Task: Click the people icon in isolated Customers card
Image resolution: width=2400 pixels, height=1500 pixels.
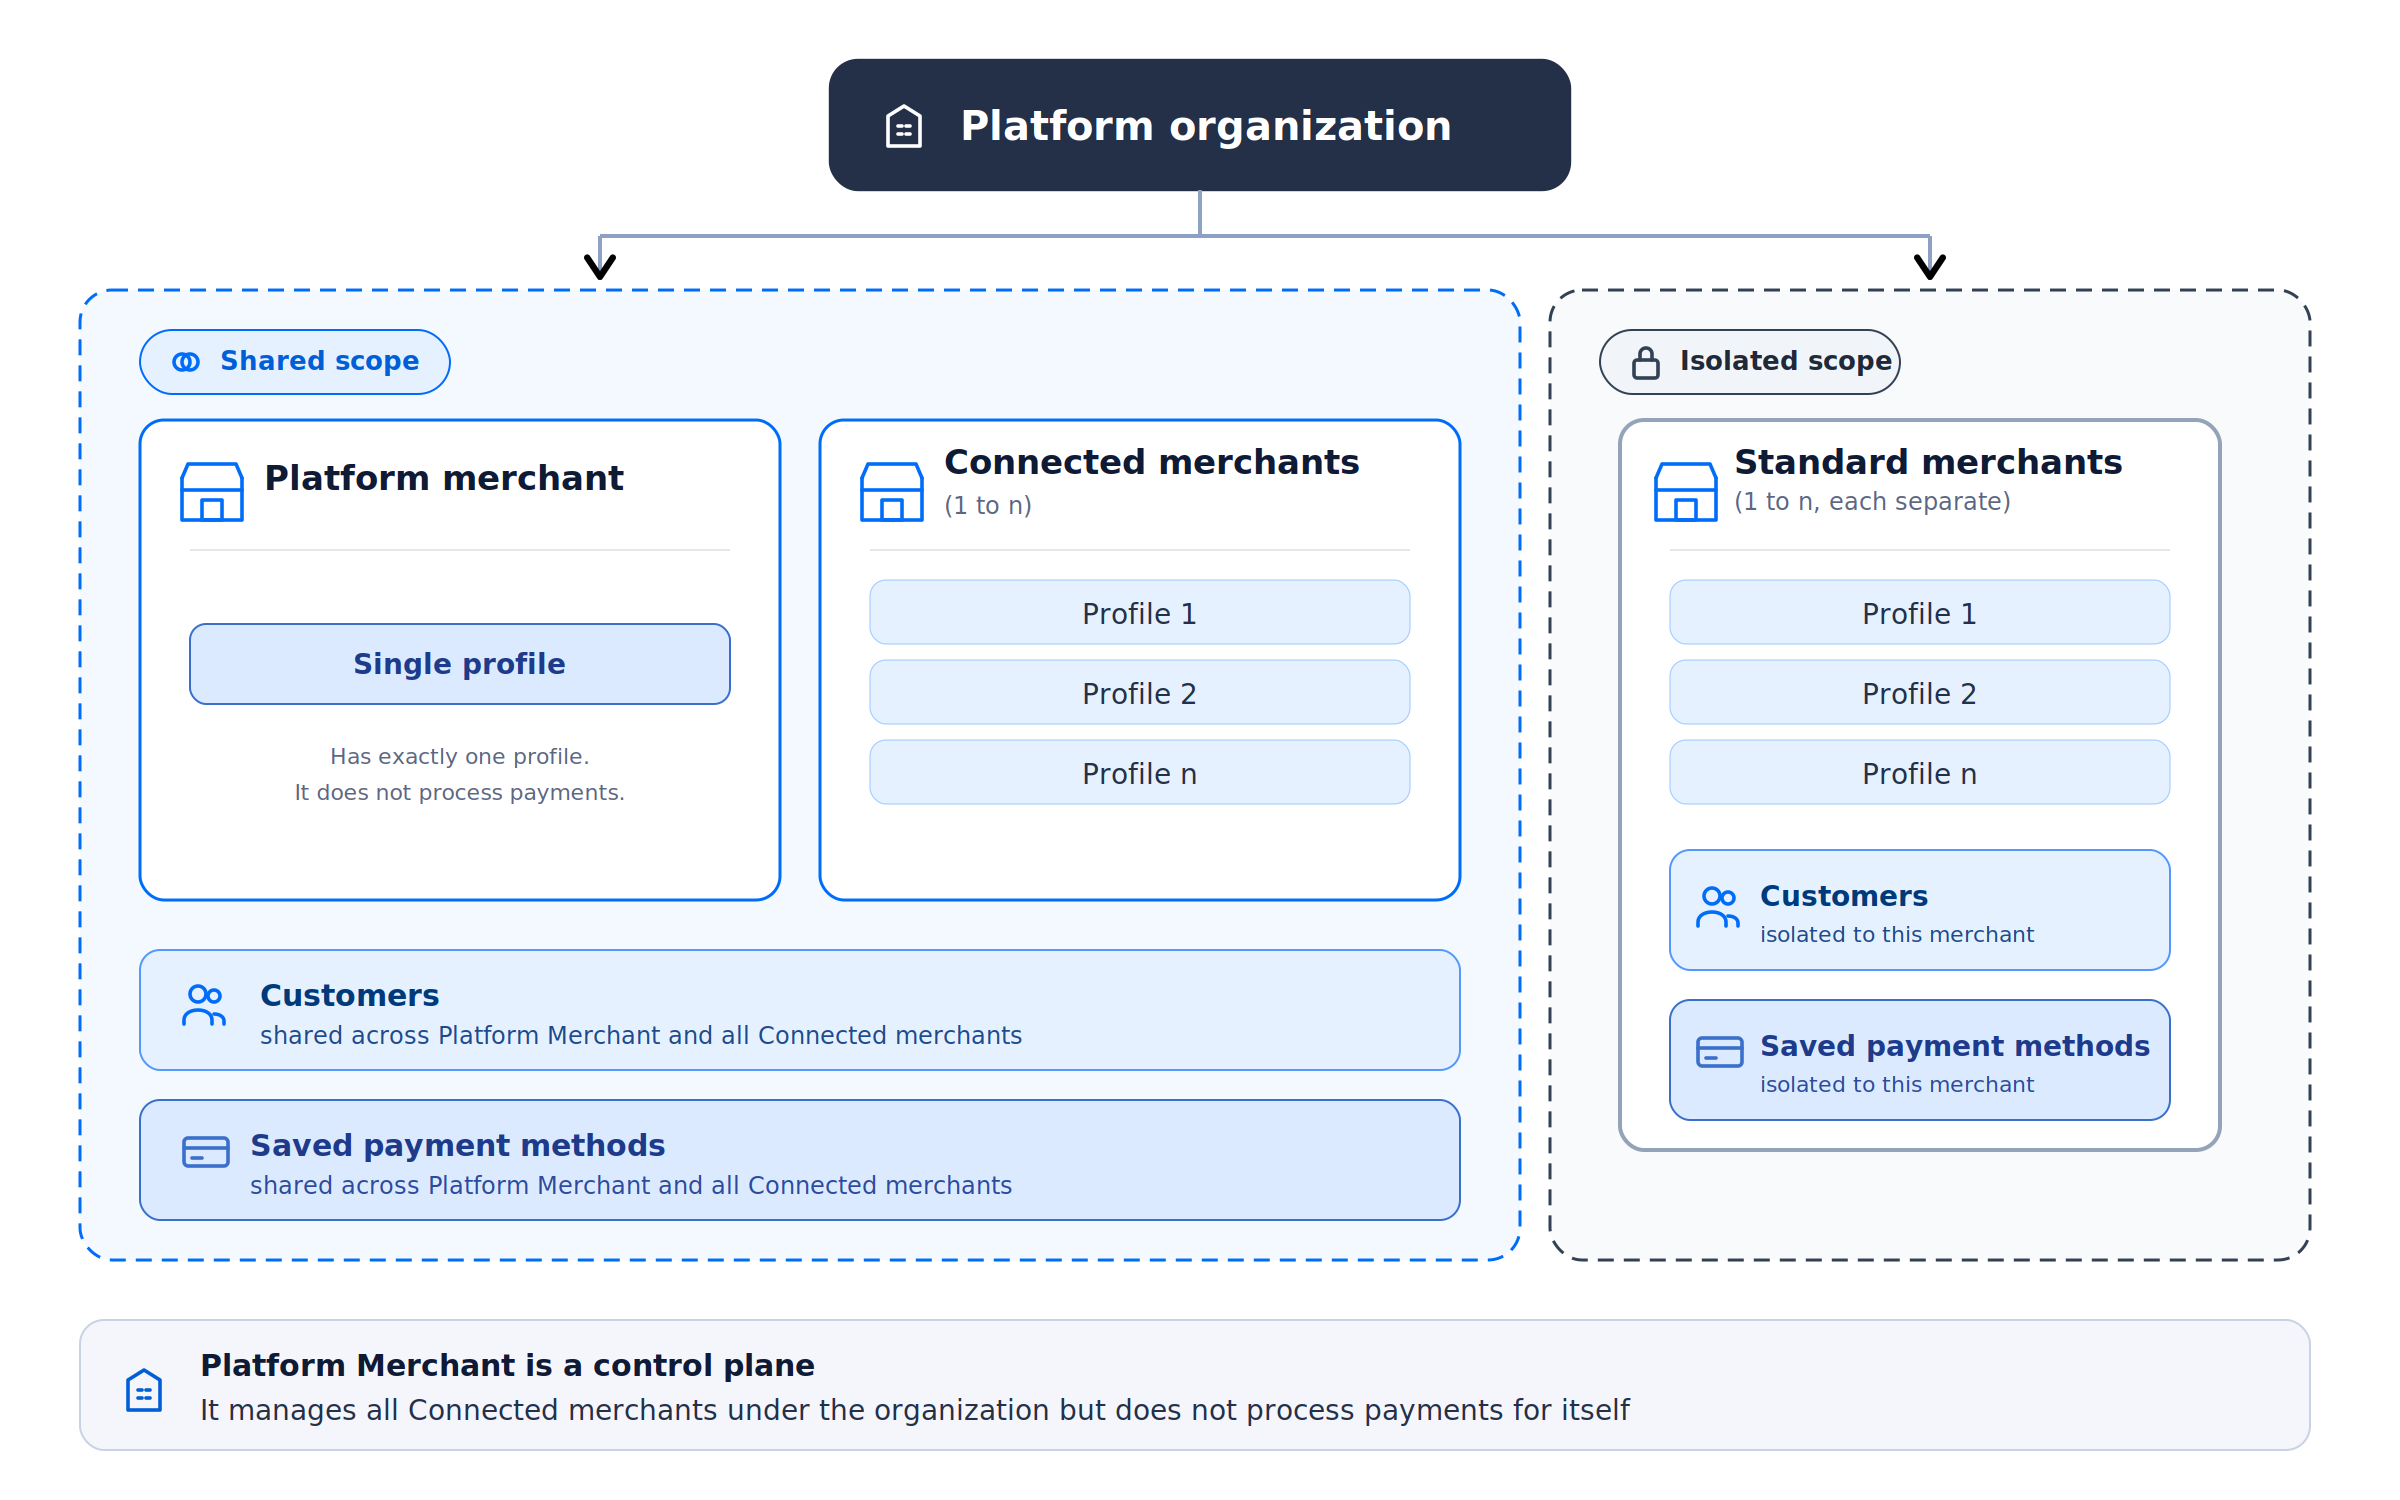Action: pos(1718,907)
